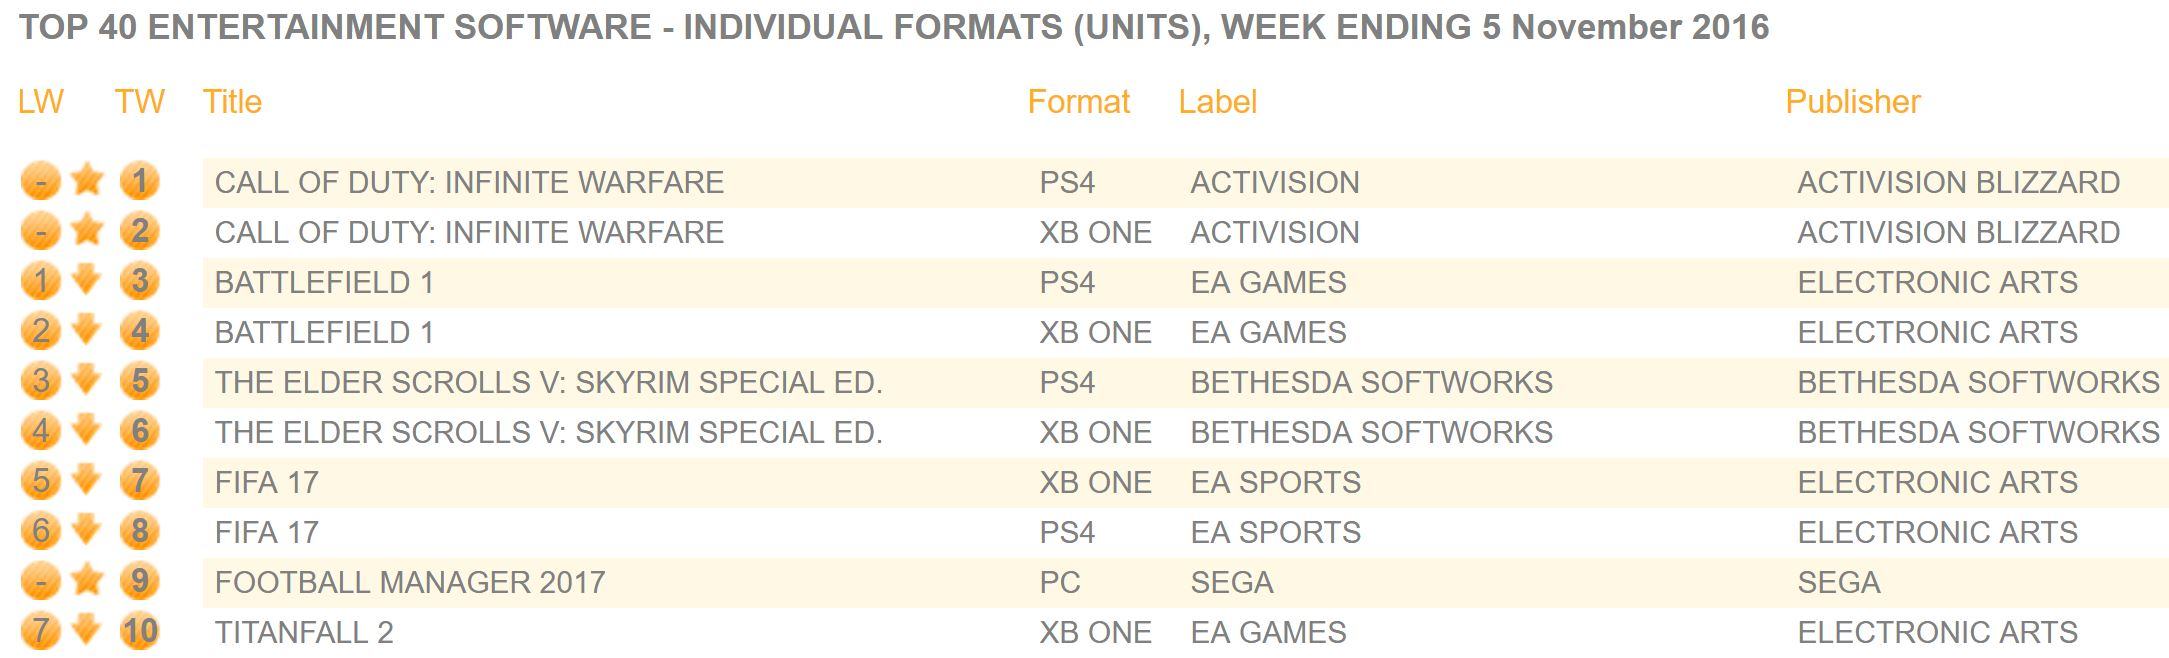Viewport: 2169px width, 658px height.
Task: Click the last-week badge showing 6
Action: click(x=40, y=532)
